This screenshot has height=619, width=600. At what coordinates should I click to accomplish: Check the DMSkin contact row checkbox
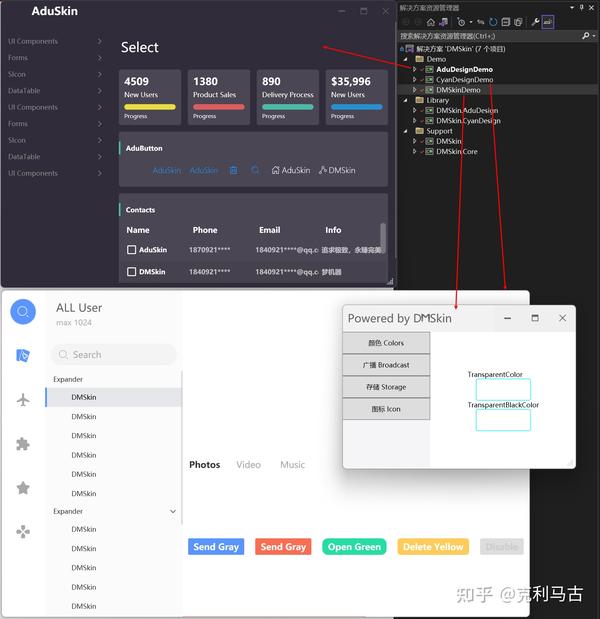131,272
